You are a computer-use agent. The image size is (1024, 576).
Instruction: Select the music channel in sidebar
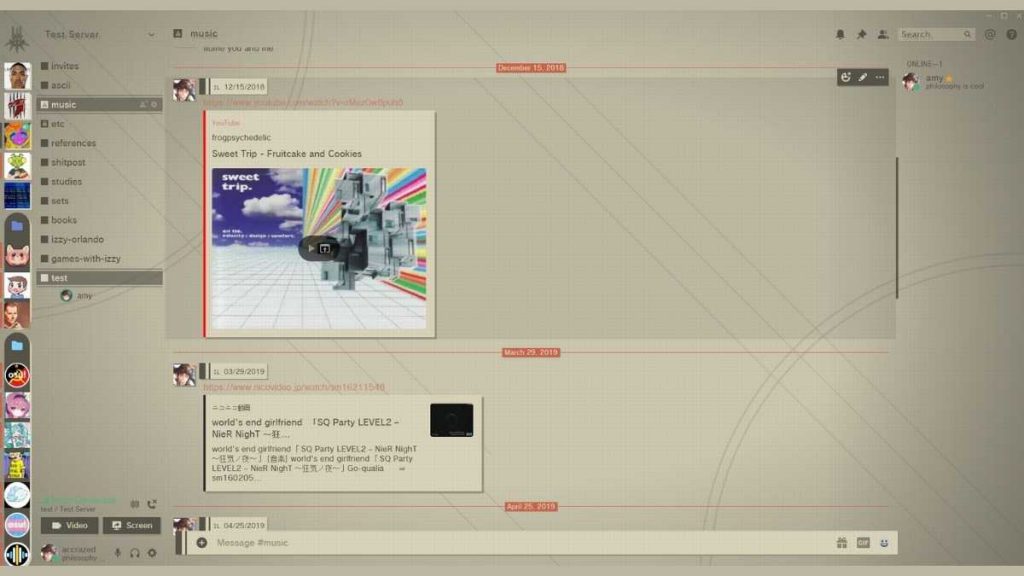point(99,104)
